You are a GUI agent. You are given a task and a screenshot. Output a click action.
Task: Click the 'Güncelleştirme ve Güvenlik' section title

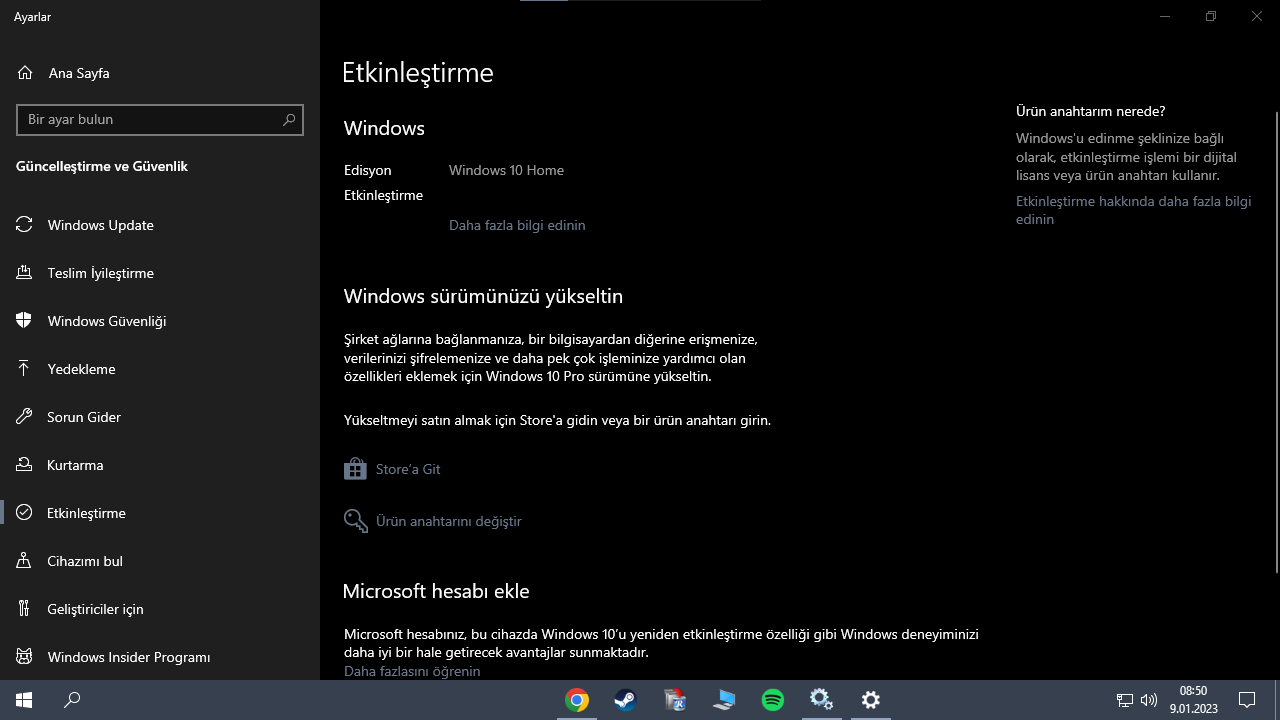pyautogui.click(x=102, y=166)
